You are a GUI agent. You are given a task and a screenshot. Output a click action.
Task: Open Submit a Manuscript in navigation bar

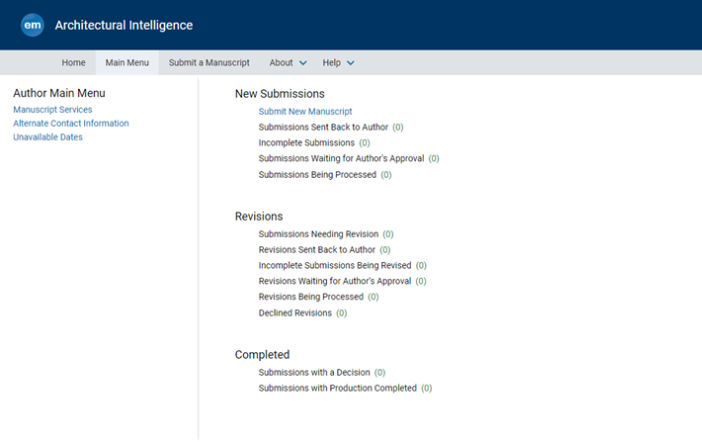click(x=209, y=63)
